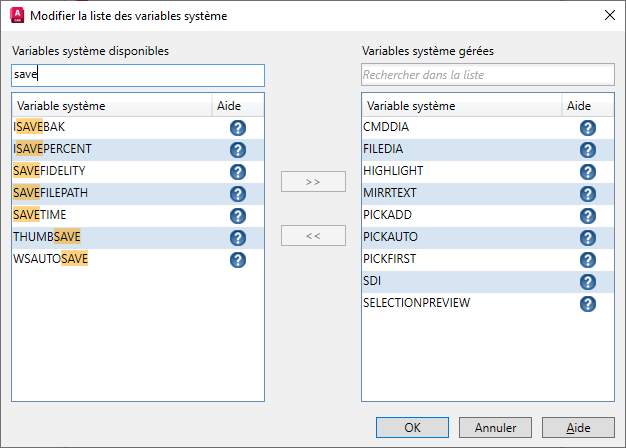The height and width of the screenshot is (448, 626).
Task: Open help icon next to SAVETIME
Action: click(238, 215)
